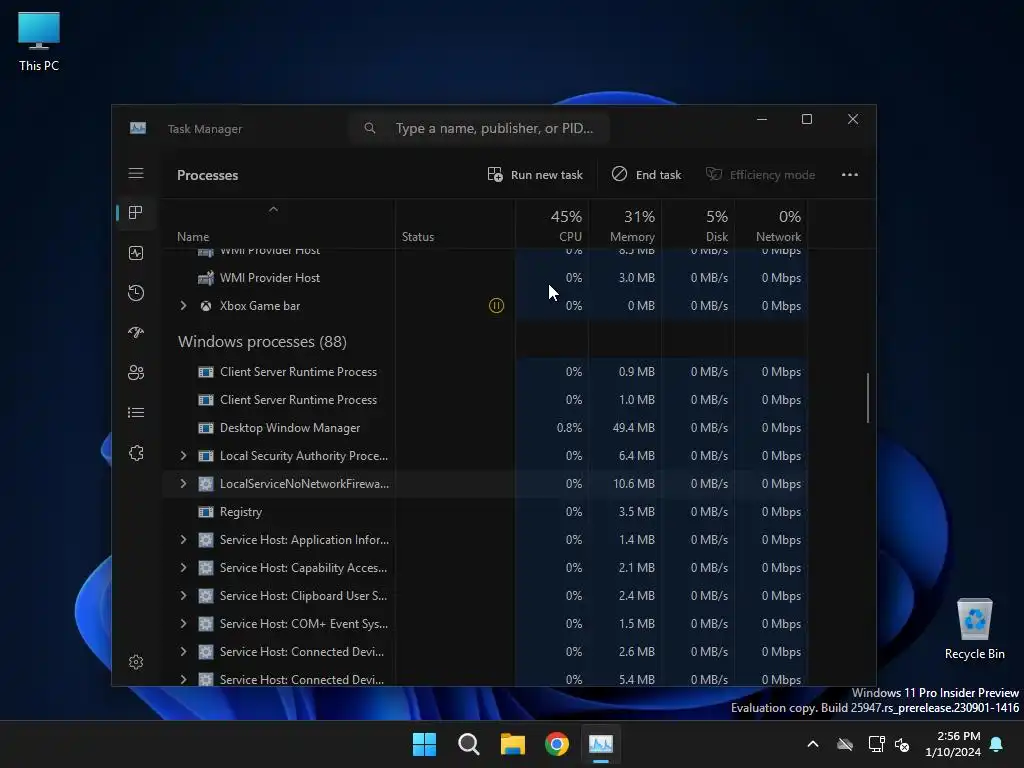Click the search box in Task Manager

pos(479,128)
